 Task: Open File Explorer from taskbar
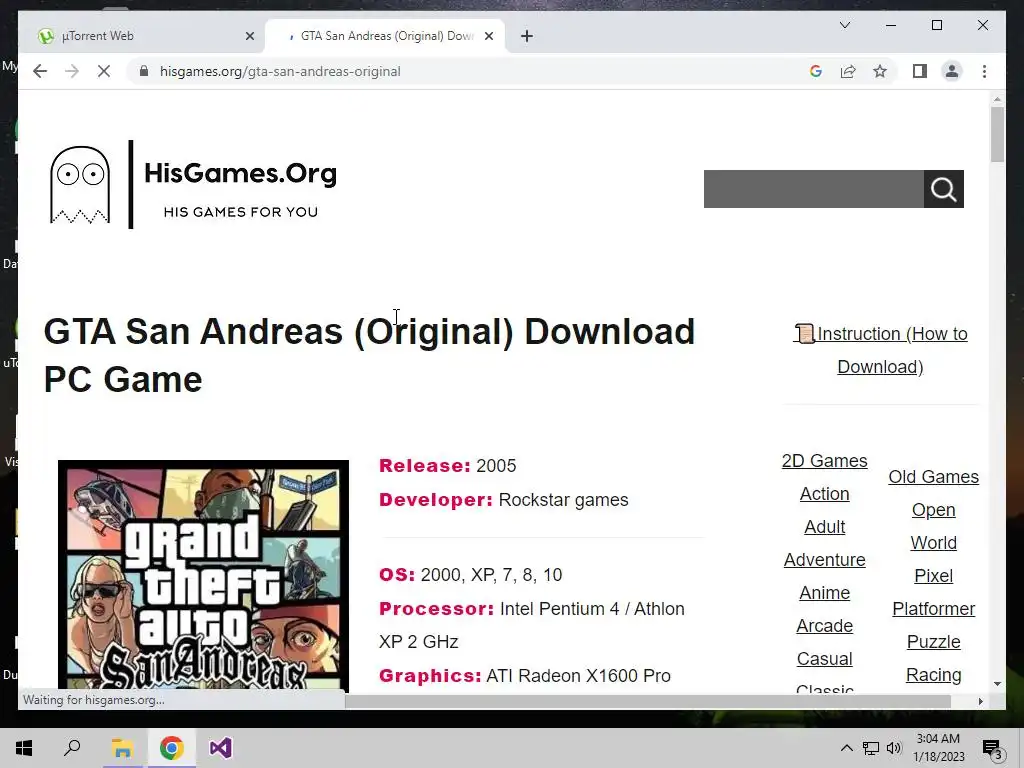coord(122,748)
